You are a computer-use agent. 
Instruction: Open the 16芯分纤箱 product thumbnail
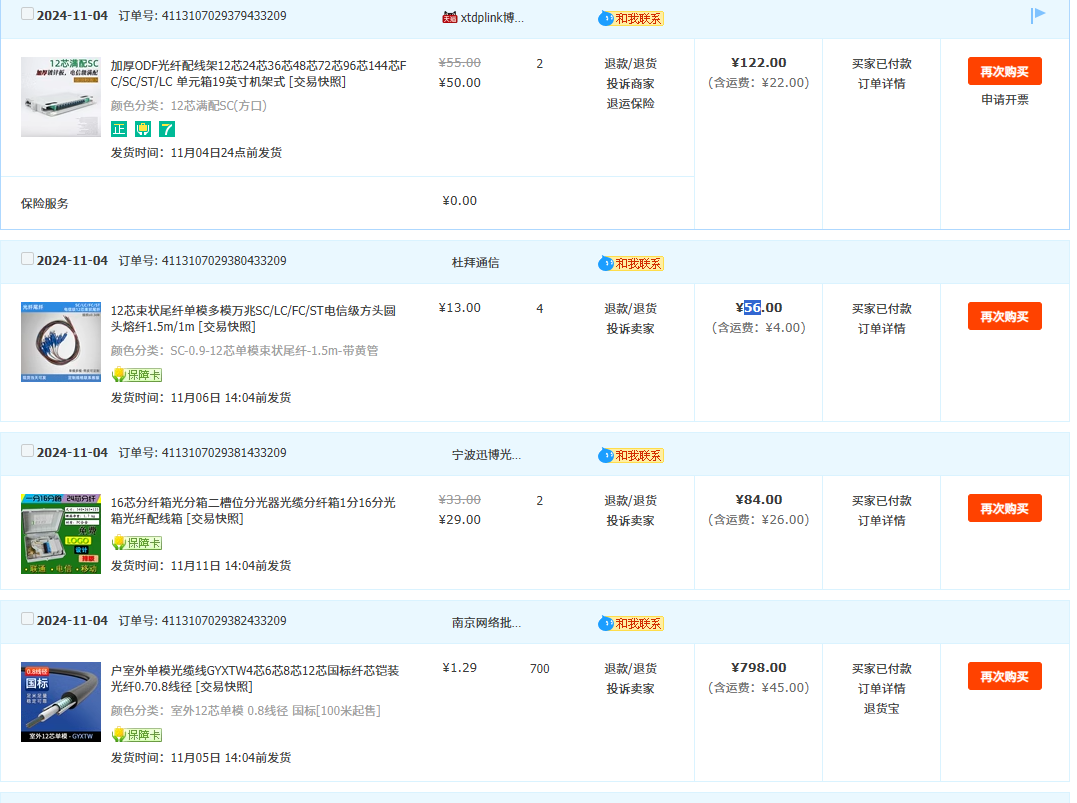(61, 533)
